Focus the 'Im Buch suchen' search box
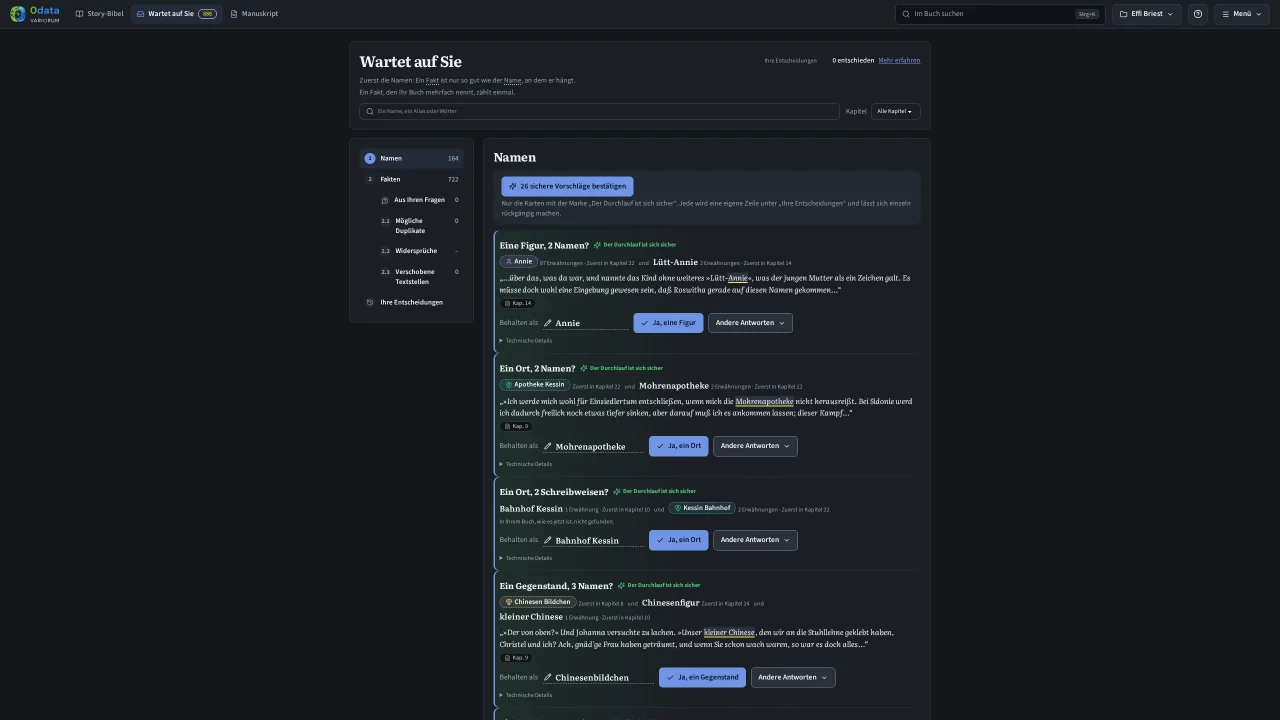 (1000, 14)
